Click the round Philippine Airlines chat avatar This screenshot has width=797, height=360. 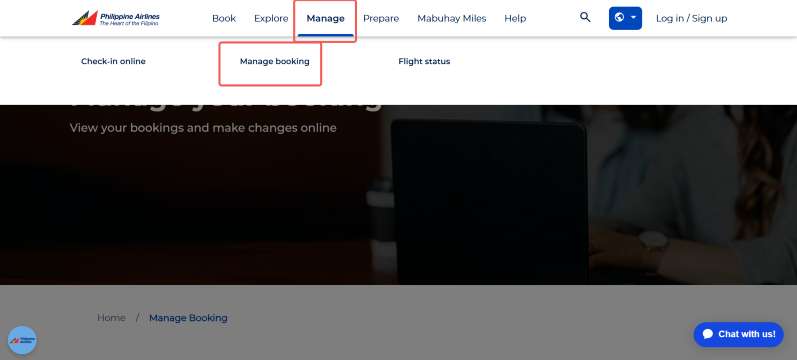pos(22,340)
